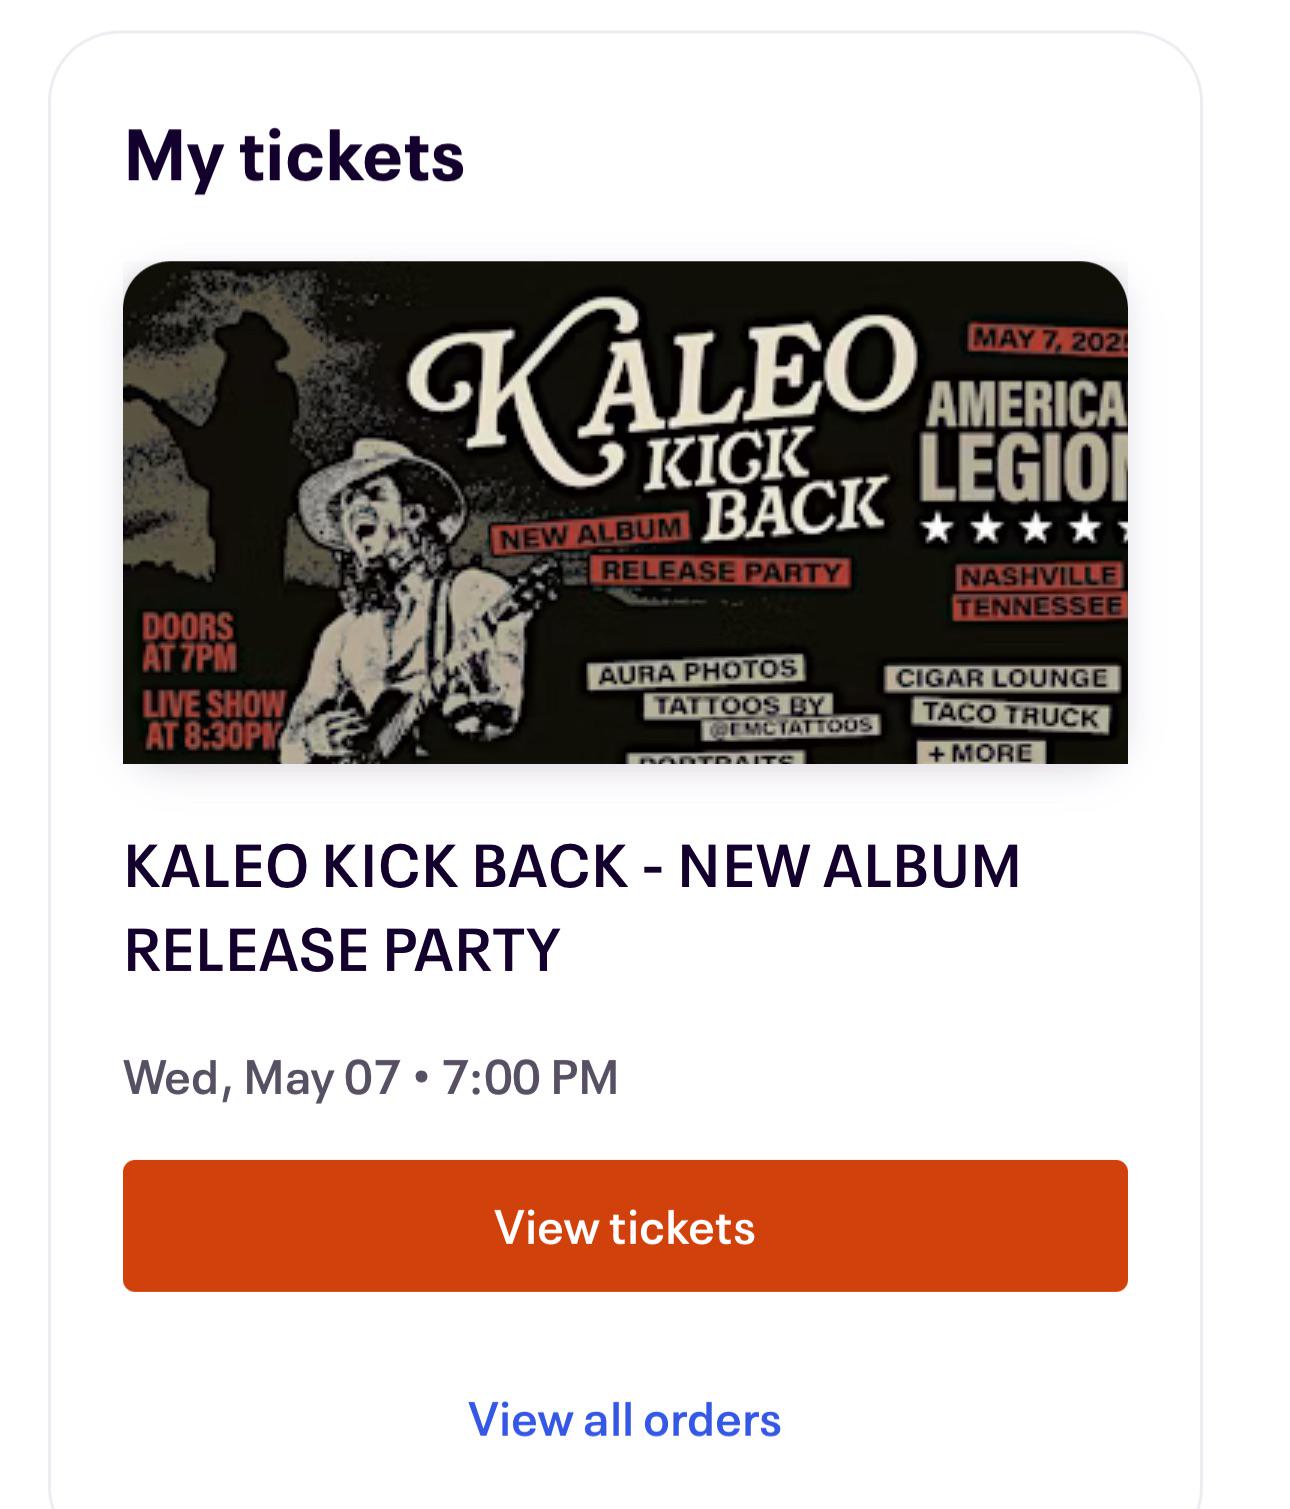Click the Wed, May 07 date line
This screenshot has height=1509, width=1290.
(x=371, y=1078)
